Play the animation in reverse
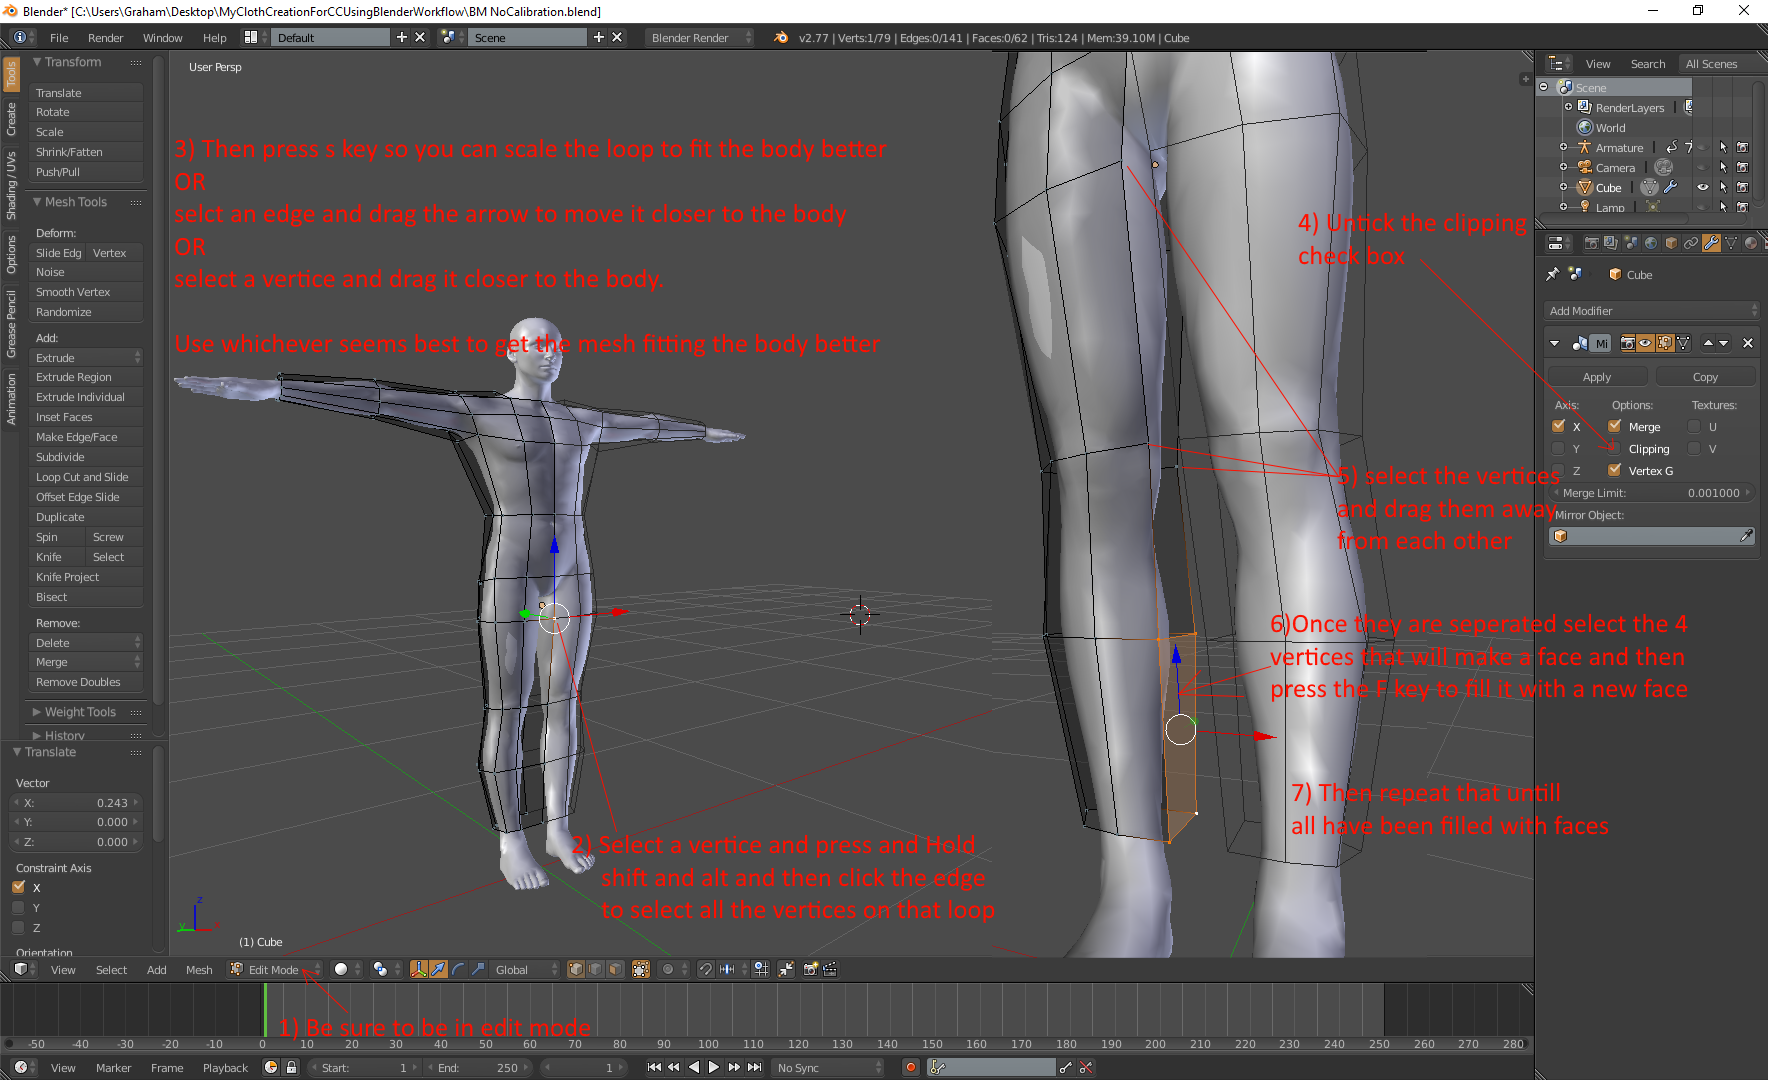The width and height of the screenshot is (1768, 1080). (694, 1067)
